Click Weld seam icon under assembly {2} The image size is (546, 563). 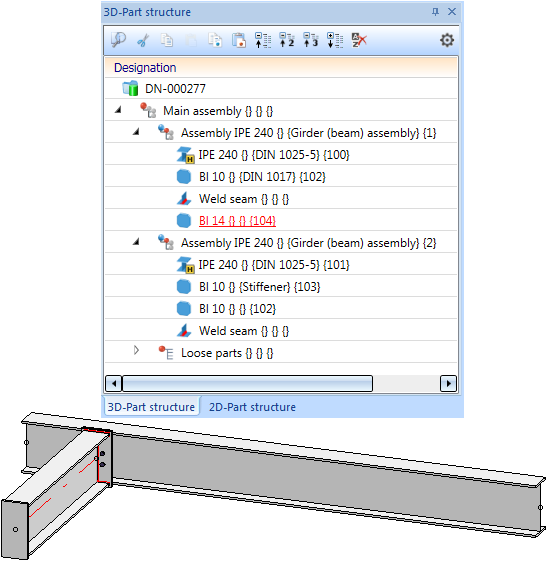click(184, 330)
